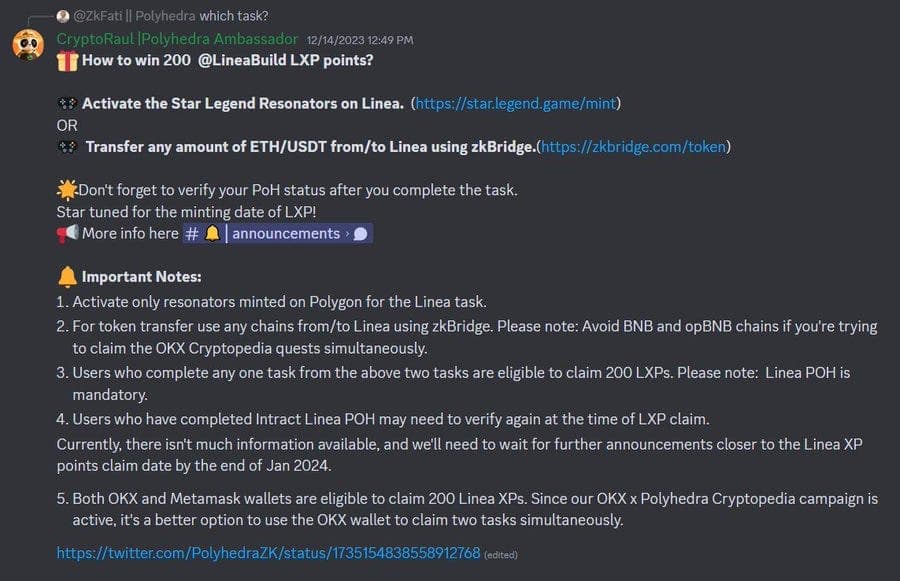Open the zkbridge.com/token link
Screen dimensions: 900x581
click(634, 147)
